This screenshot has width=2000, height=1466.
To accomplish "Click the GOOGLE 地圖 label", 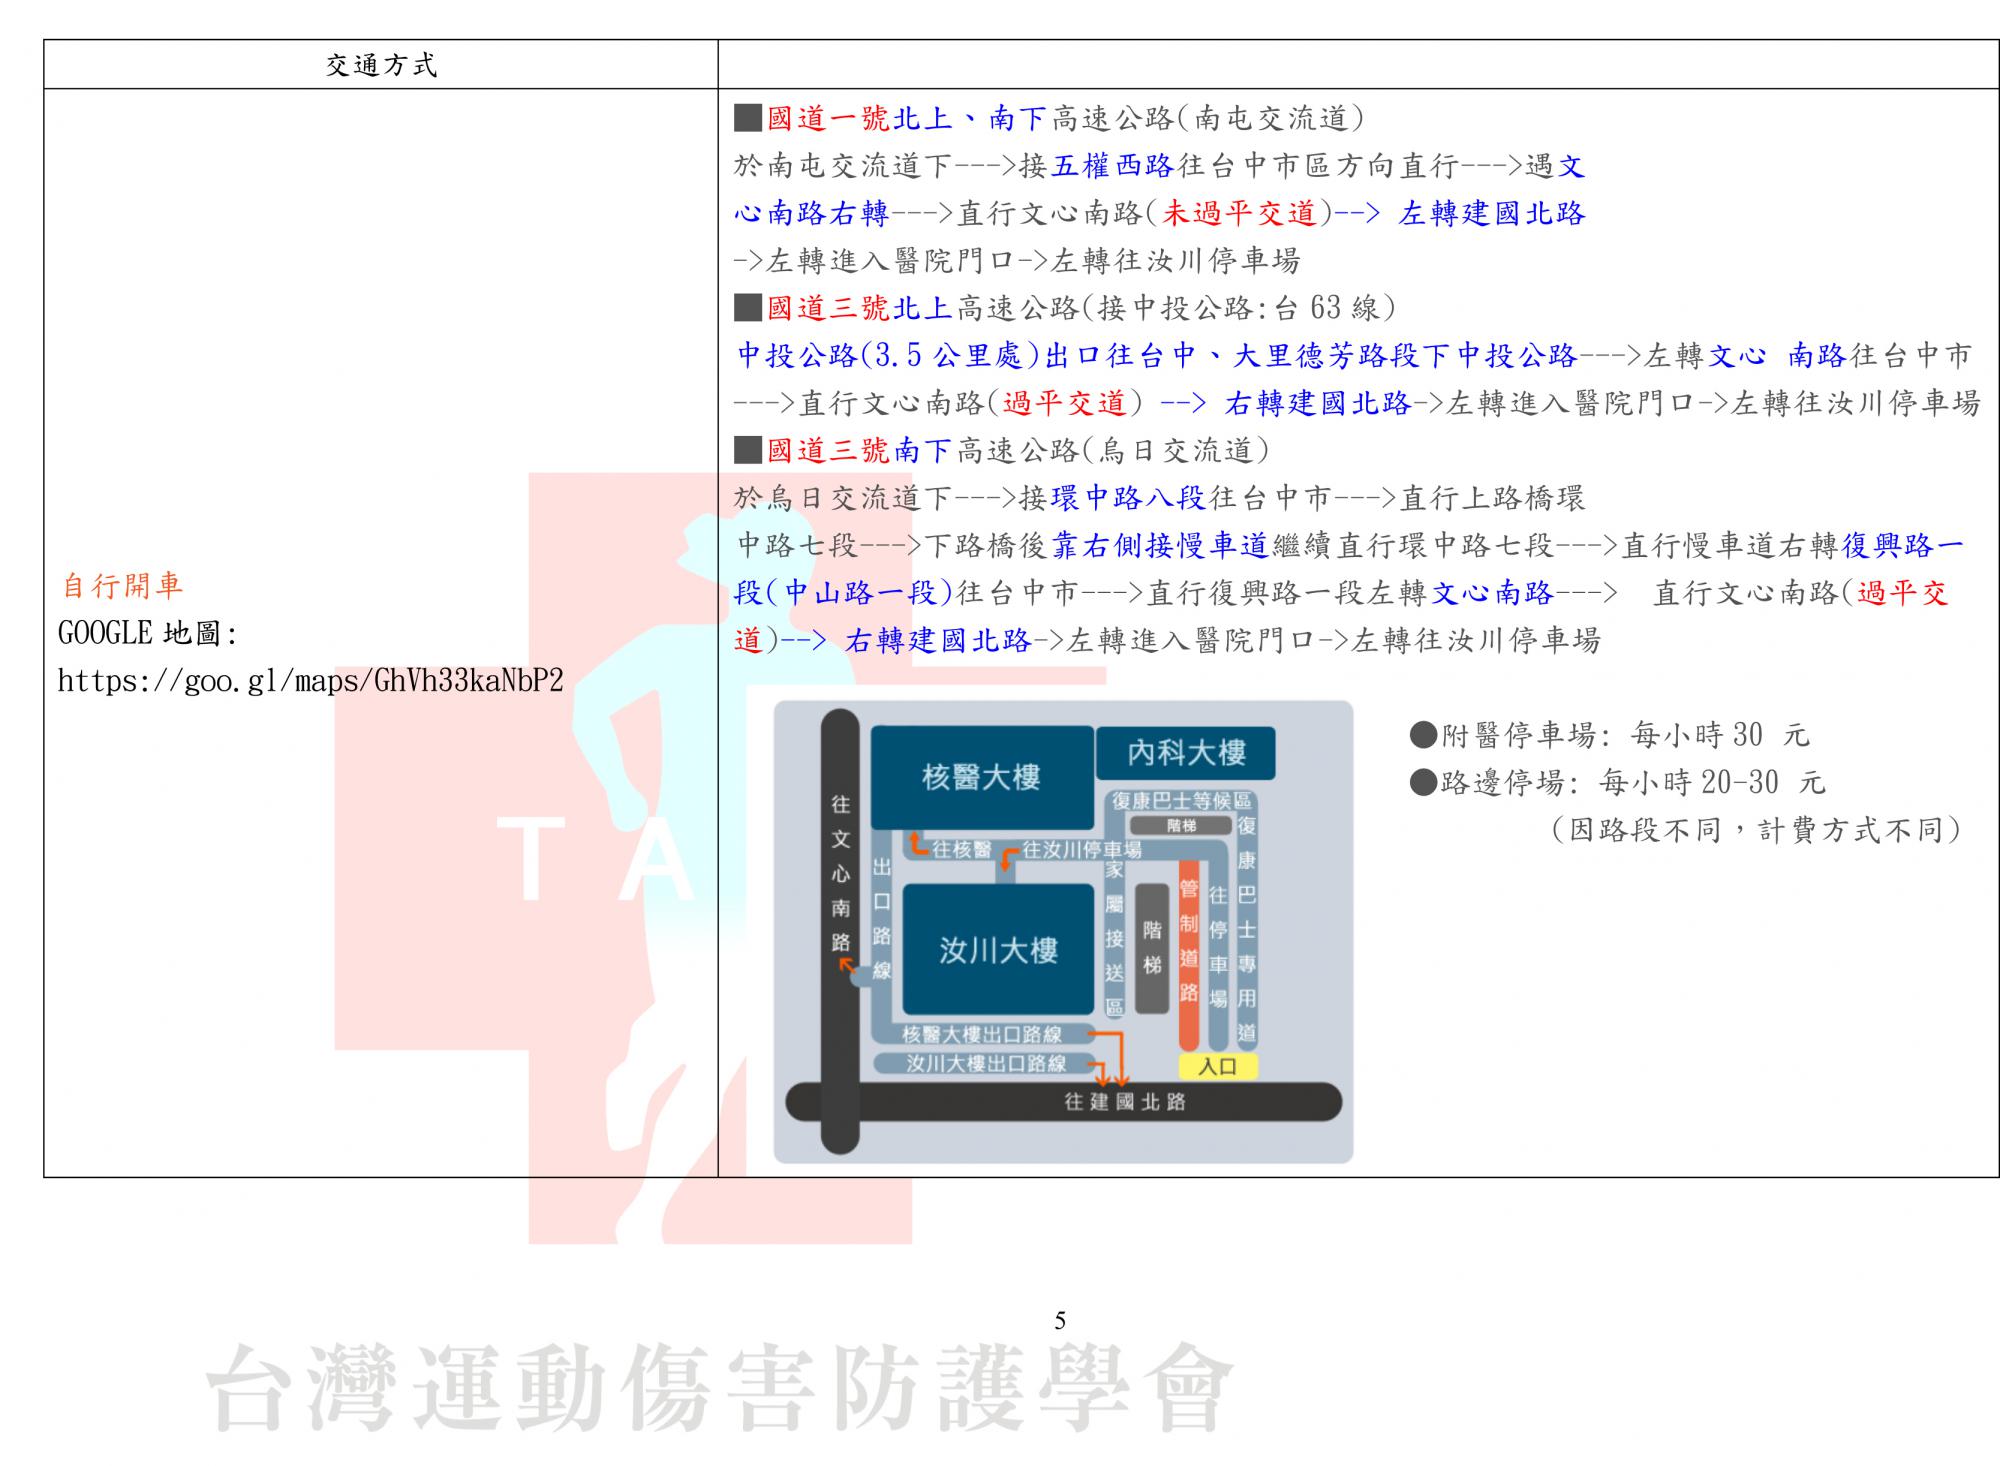I will tap(147, 634).
